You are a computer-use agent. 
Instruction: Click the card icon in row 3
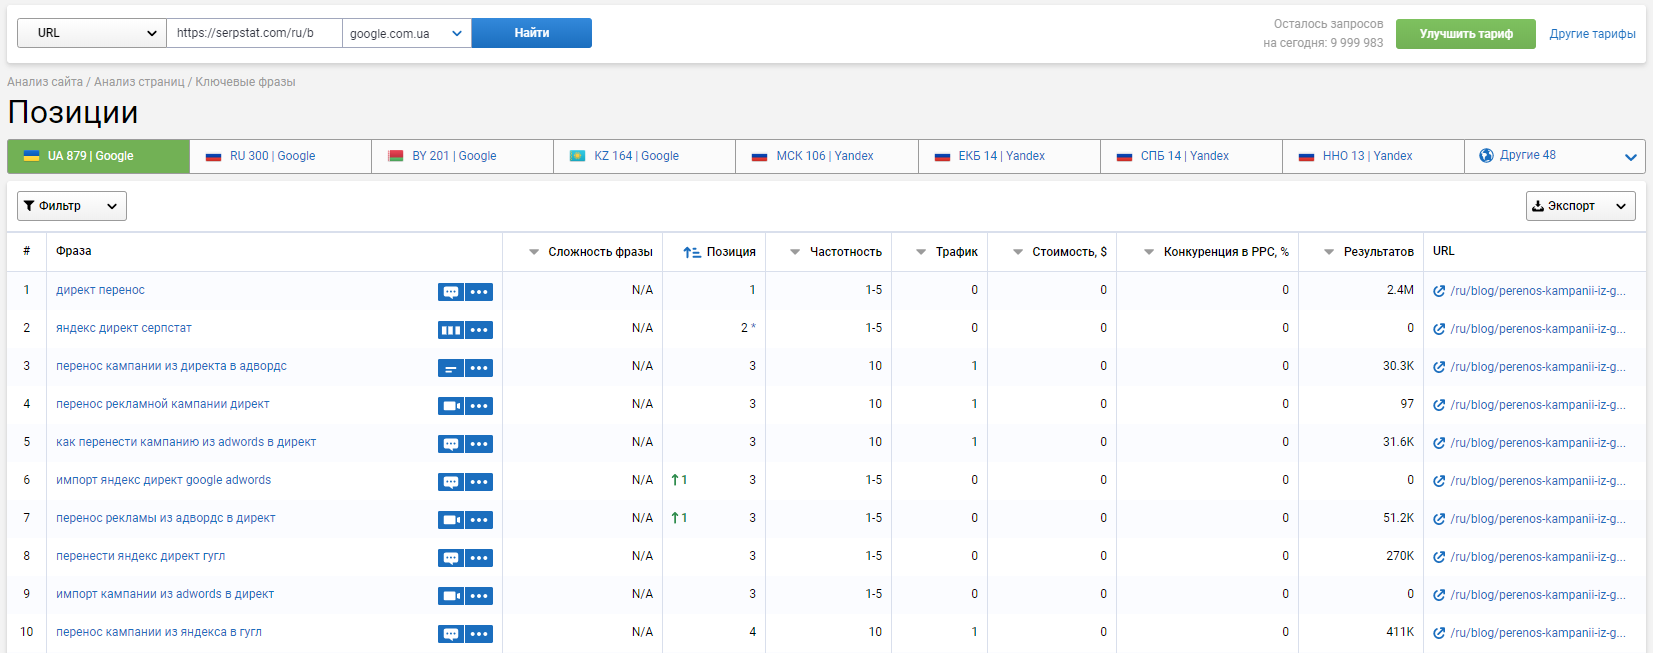pyautogui.click(x=451, y=368)
